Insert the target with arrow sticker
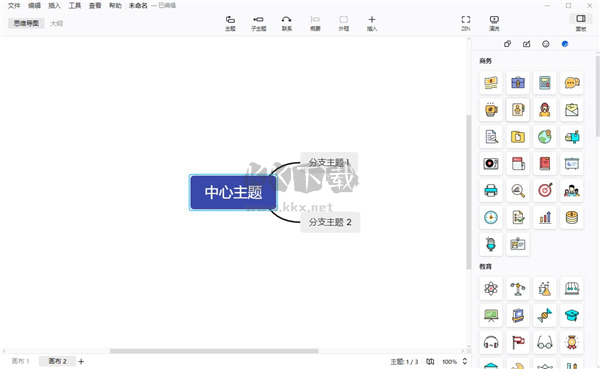The width and height of the screenshot is (600, 369). (x=545, y=190)
